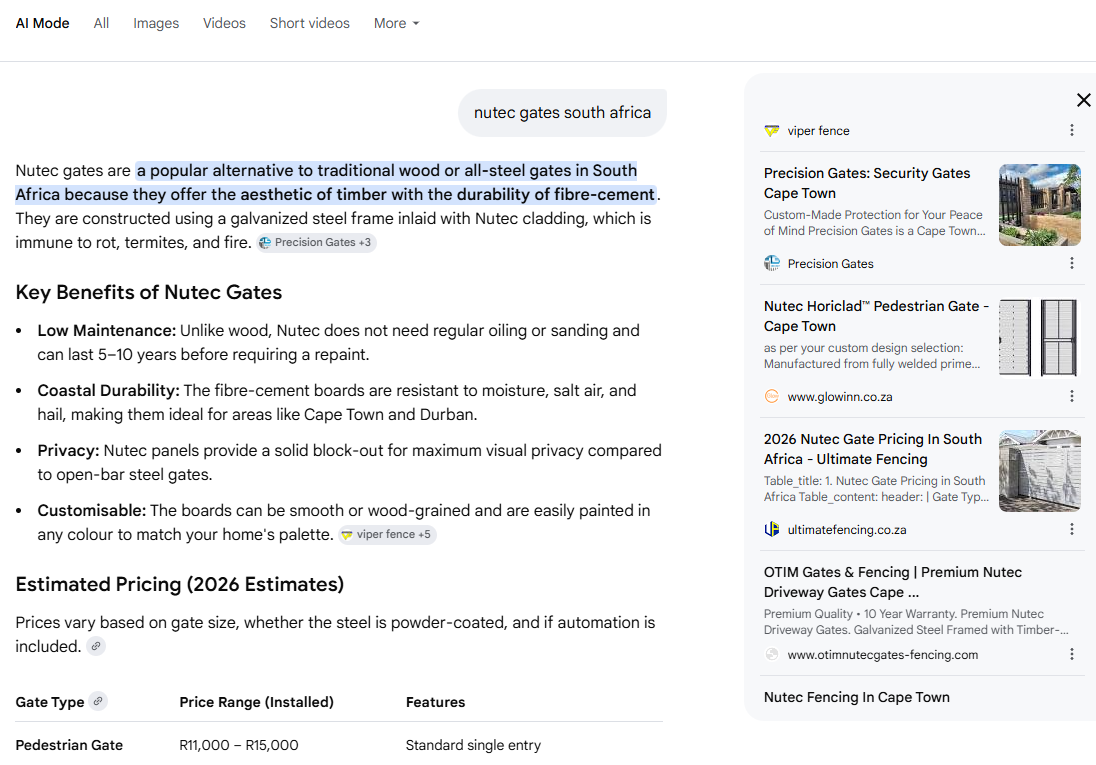
Task: Open the All results tab
Action: coord(101,23)
